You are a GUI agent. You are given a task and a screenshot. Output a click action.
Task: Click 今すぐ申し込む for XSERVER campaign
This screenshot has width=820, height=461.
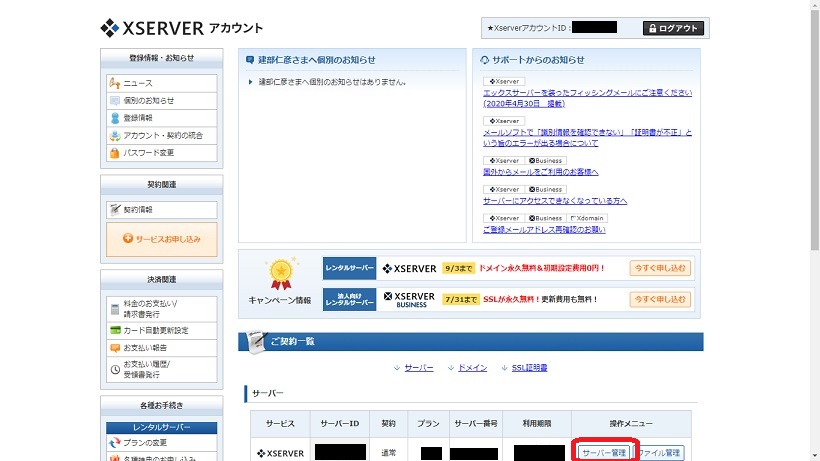click(660, 268)
